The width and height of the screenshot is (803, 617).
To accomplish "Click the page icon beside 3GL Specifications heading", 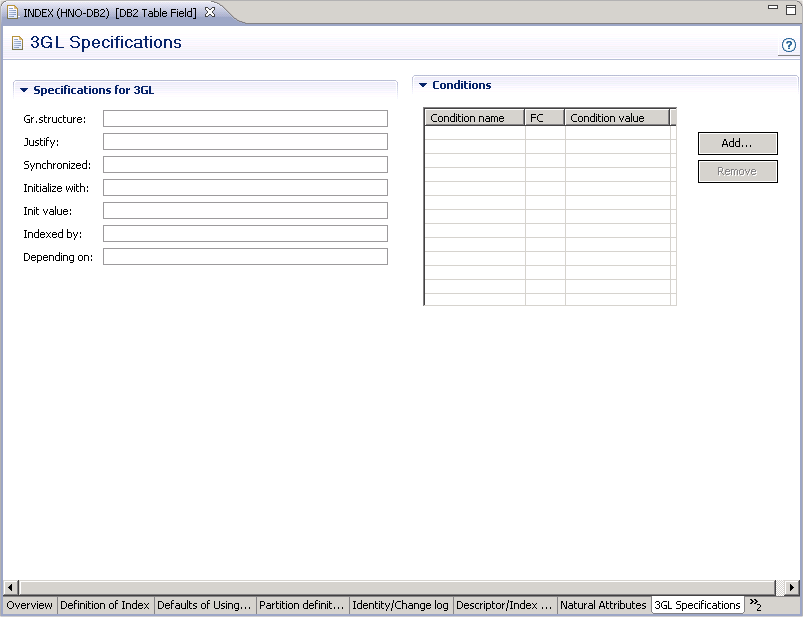I will [15, 43].
